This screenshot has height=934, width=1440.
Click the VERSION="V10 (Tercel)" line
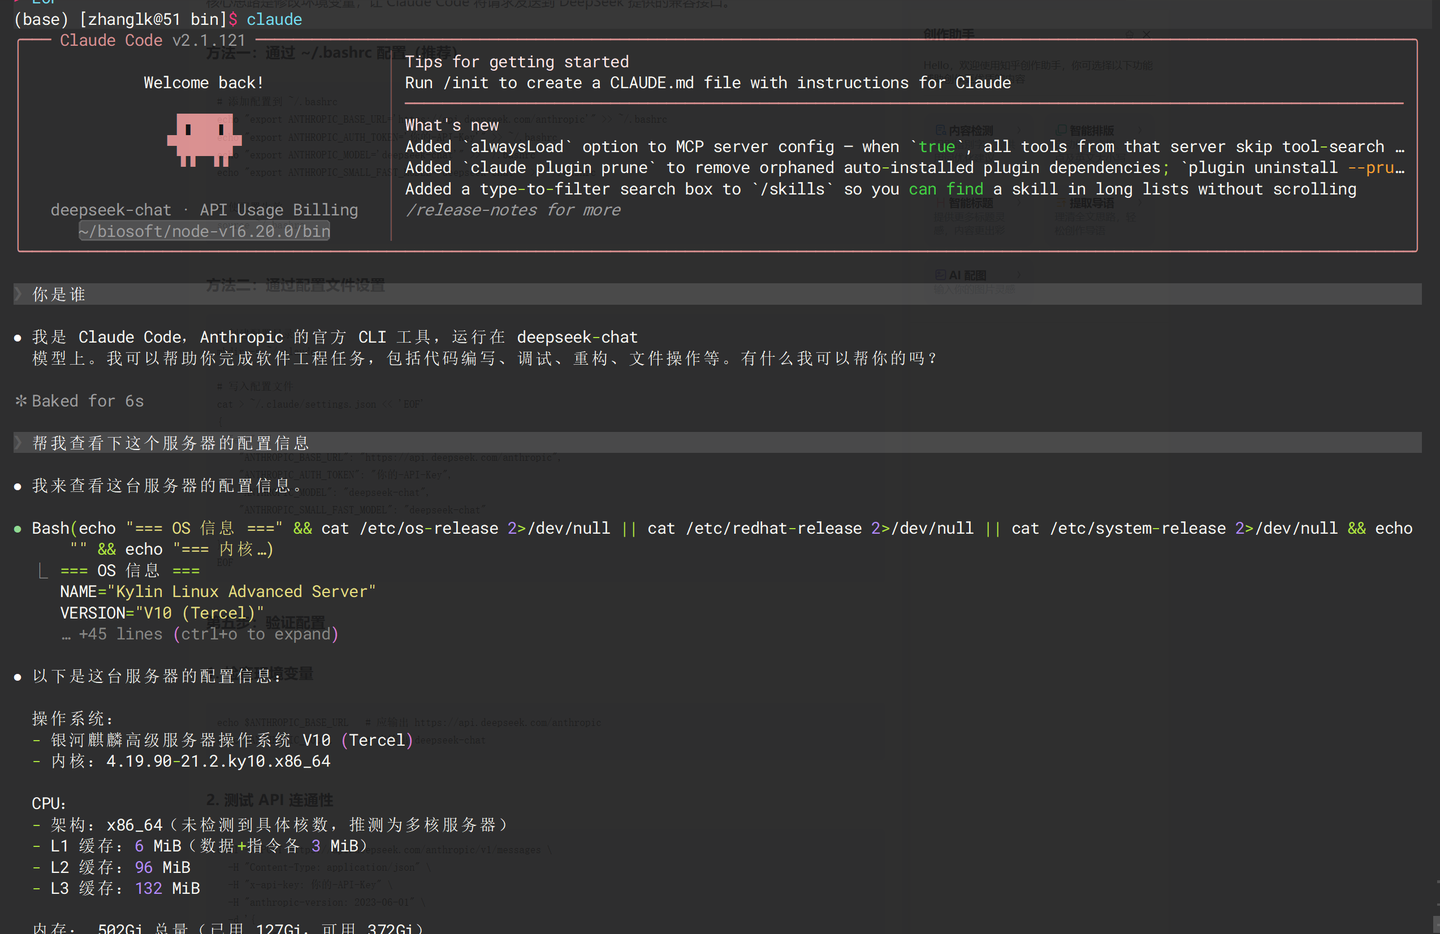[x=162, y=613]
